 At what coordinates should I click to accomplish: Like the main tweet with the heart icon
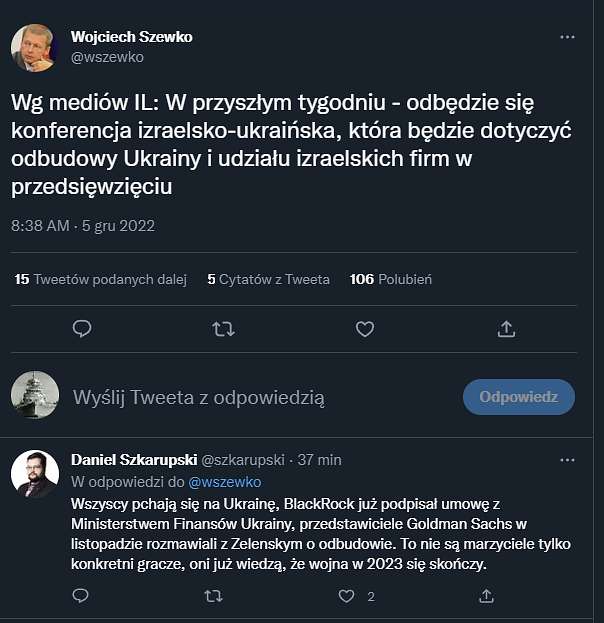365,329
